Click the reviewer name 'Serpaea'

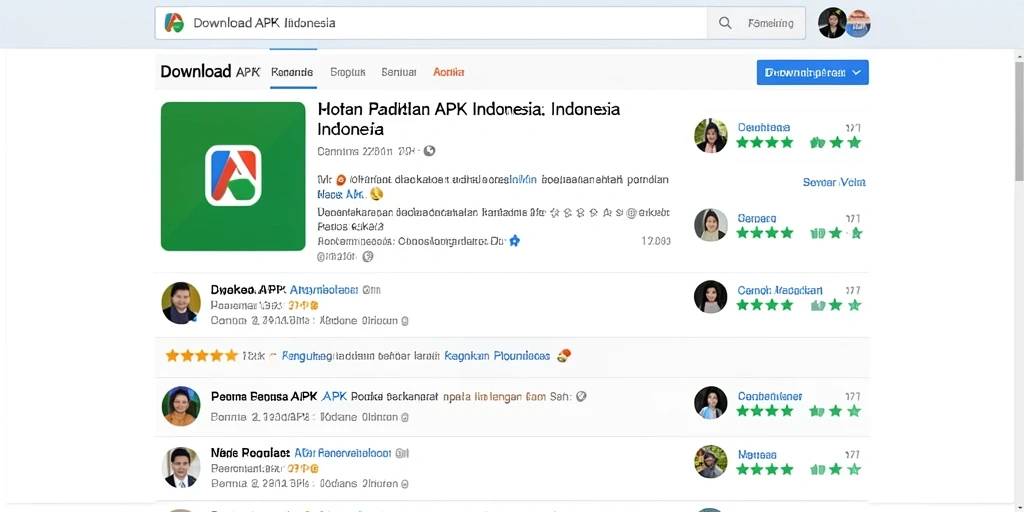(x=756, y=218)
